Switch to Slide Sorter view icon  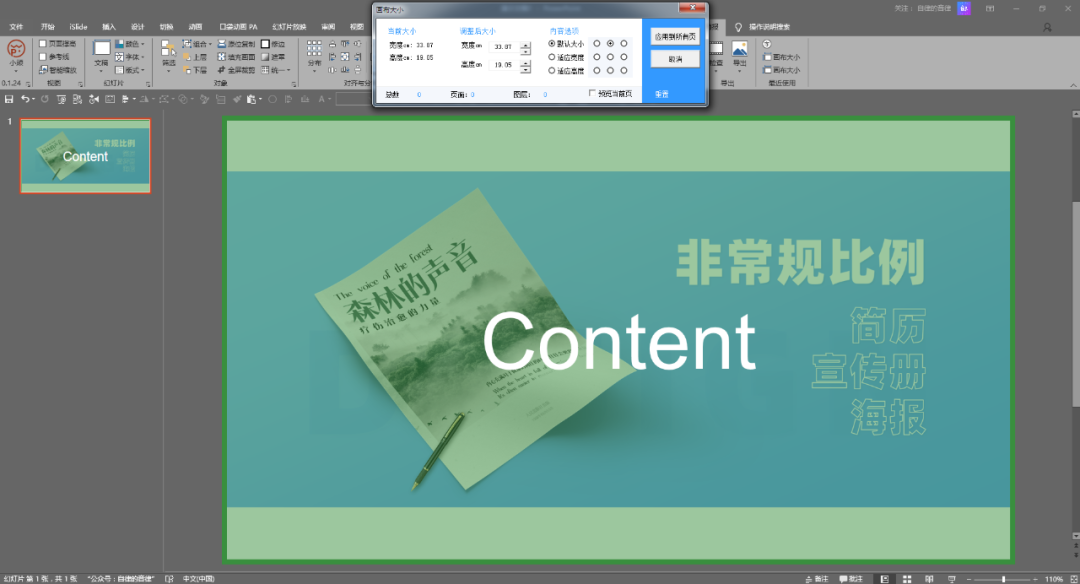[x=907, y=579]
